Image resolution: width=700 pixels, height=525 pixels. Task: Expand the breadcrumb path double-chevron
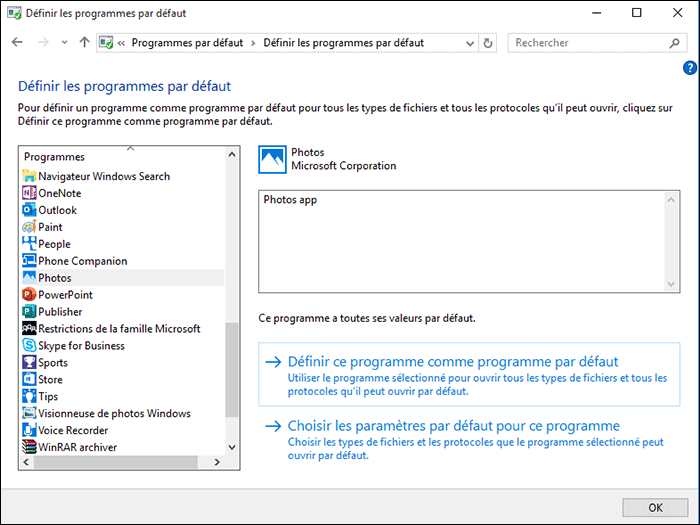point(121,43)
